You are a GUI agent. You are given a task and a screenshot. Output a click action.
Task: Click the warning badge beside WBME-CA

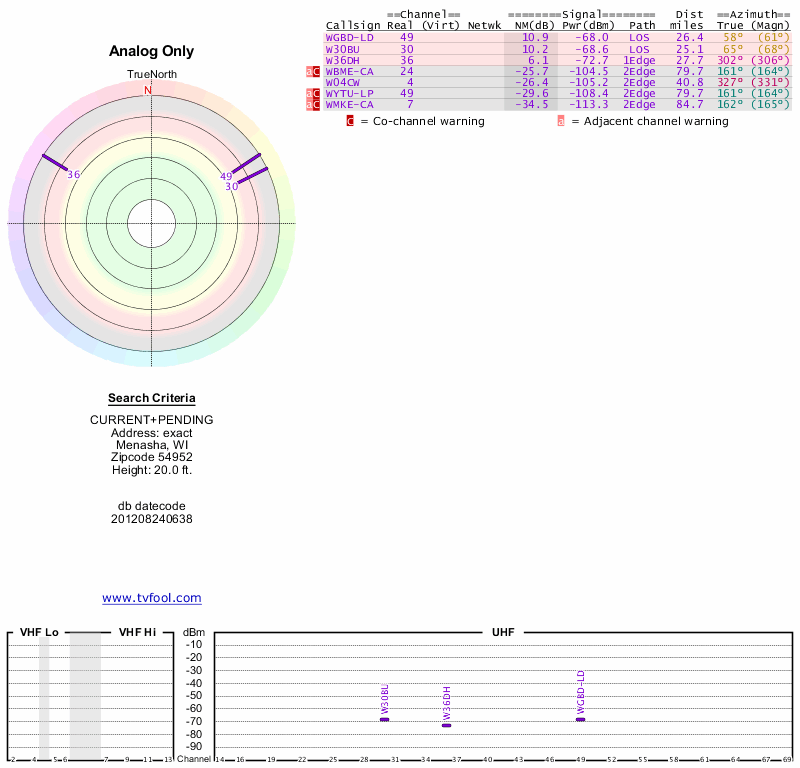click(313, 72)
